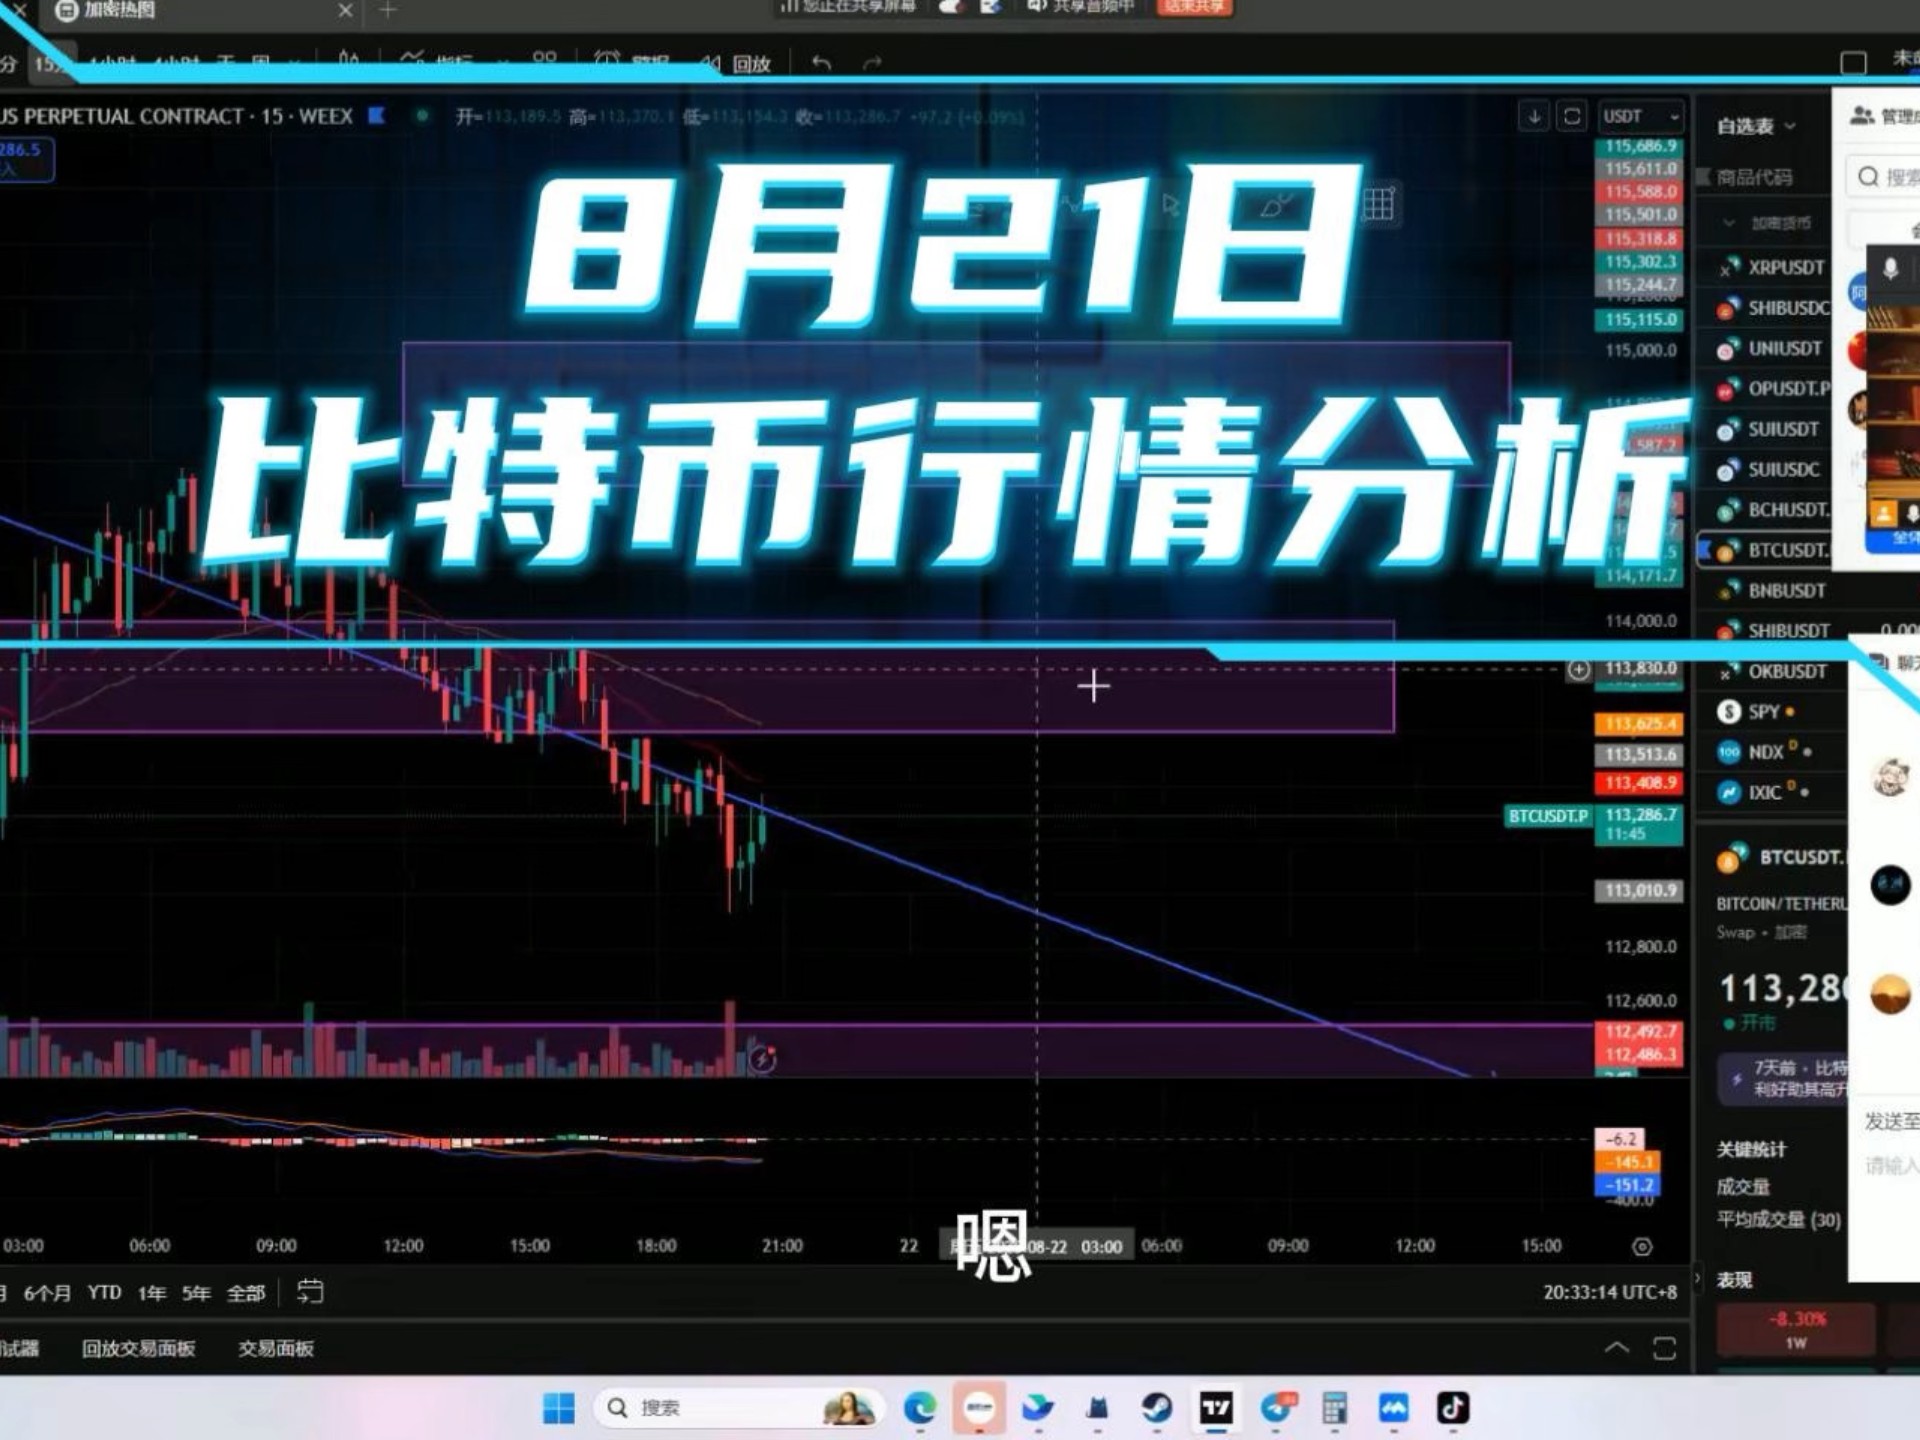Switch to the 交易面板 tab at bottom
This screenshot has height=1440, width=1920.
click(x=276, y=1349)
